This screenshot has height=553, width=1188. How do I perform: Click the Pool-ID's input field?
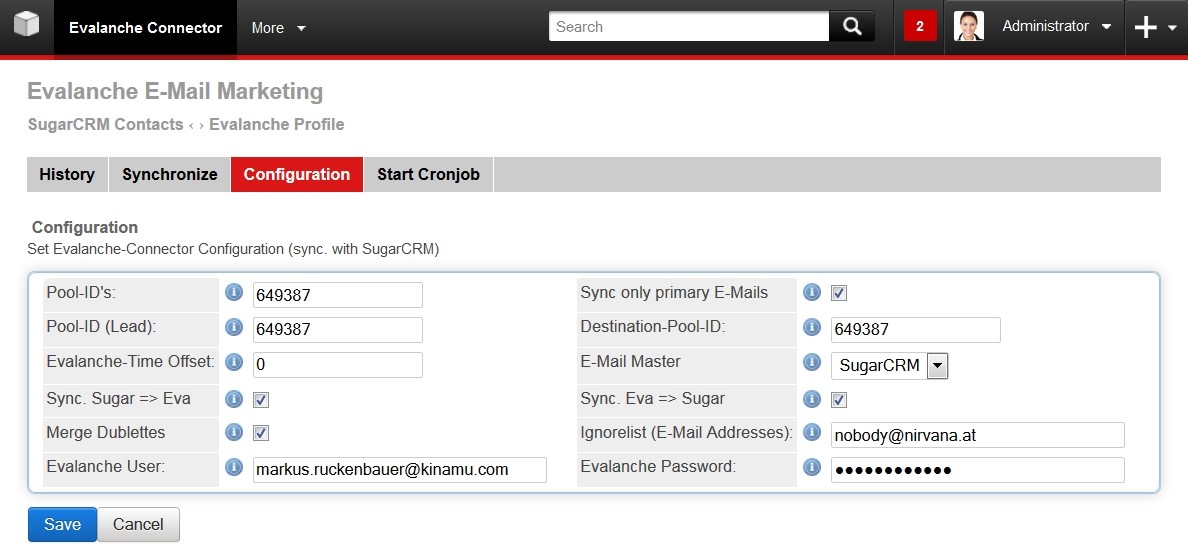(x=338, y=295)
